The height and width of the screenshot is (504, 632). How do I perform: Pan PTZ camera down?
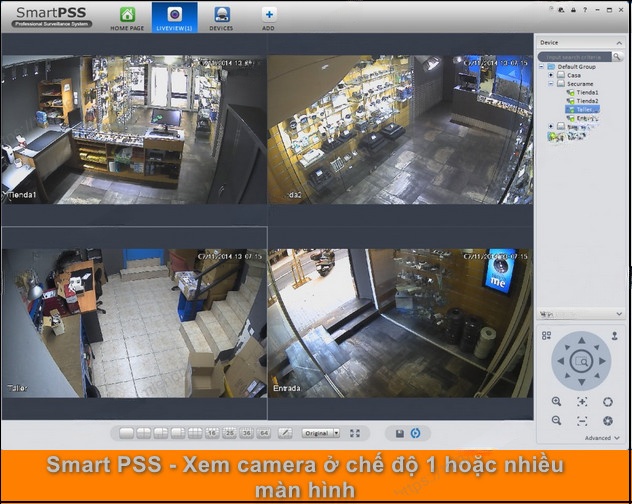[581, 381]
